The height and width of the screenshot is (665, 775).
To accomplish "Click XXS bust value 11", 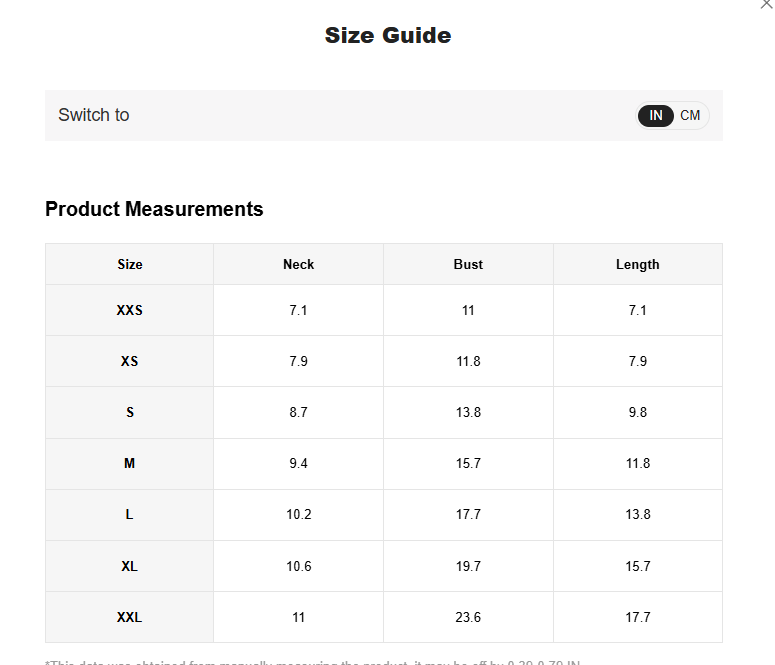I will coord(468,310).
